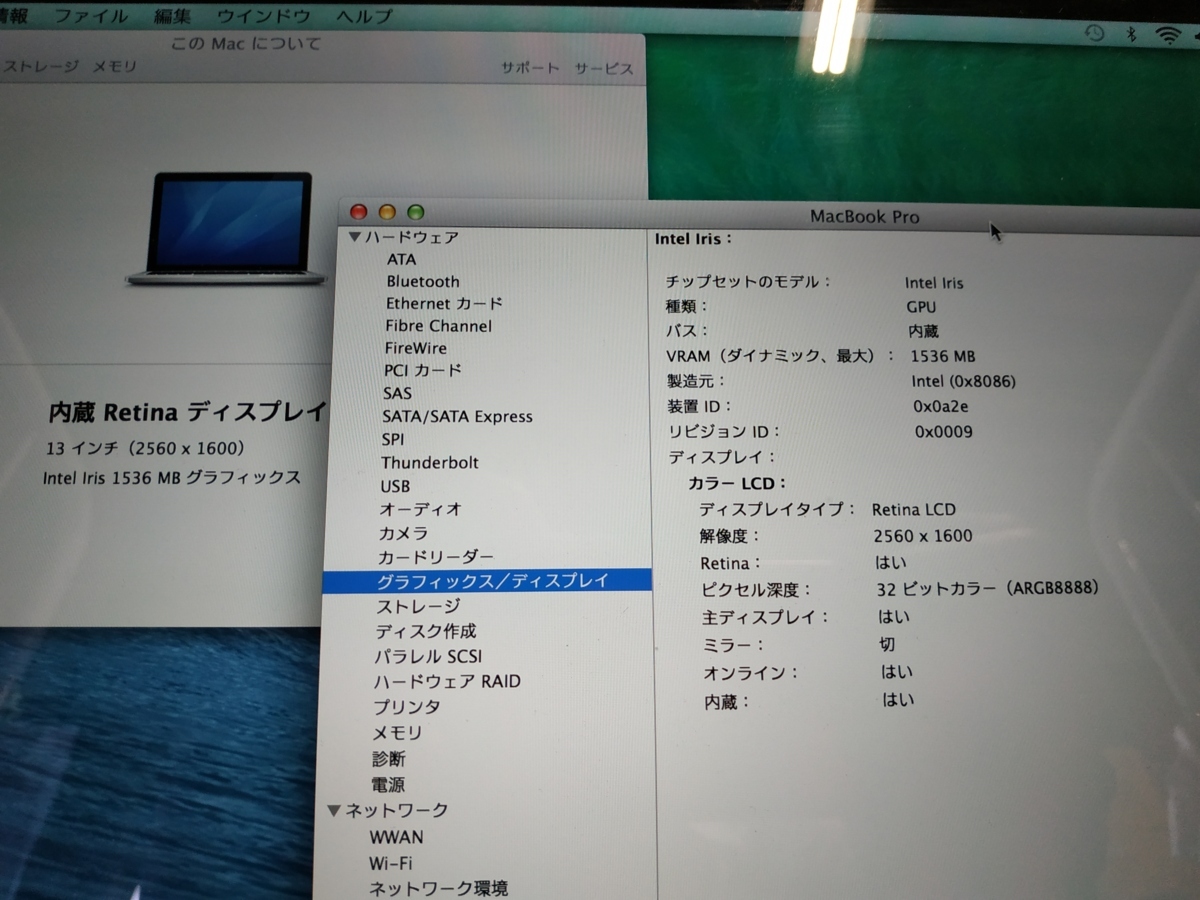Screen dimensions: 1200x900
Task: Select Ethernet カード in sidebar
Action: click(x=444, y=303)
